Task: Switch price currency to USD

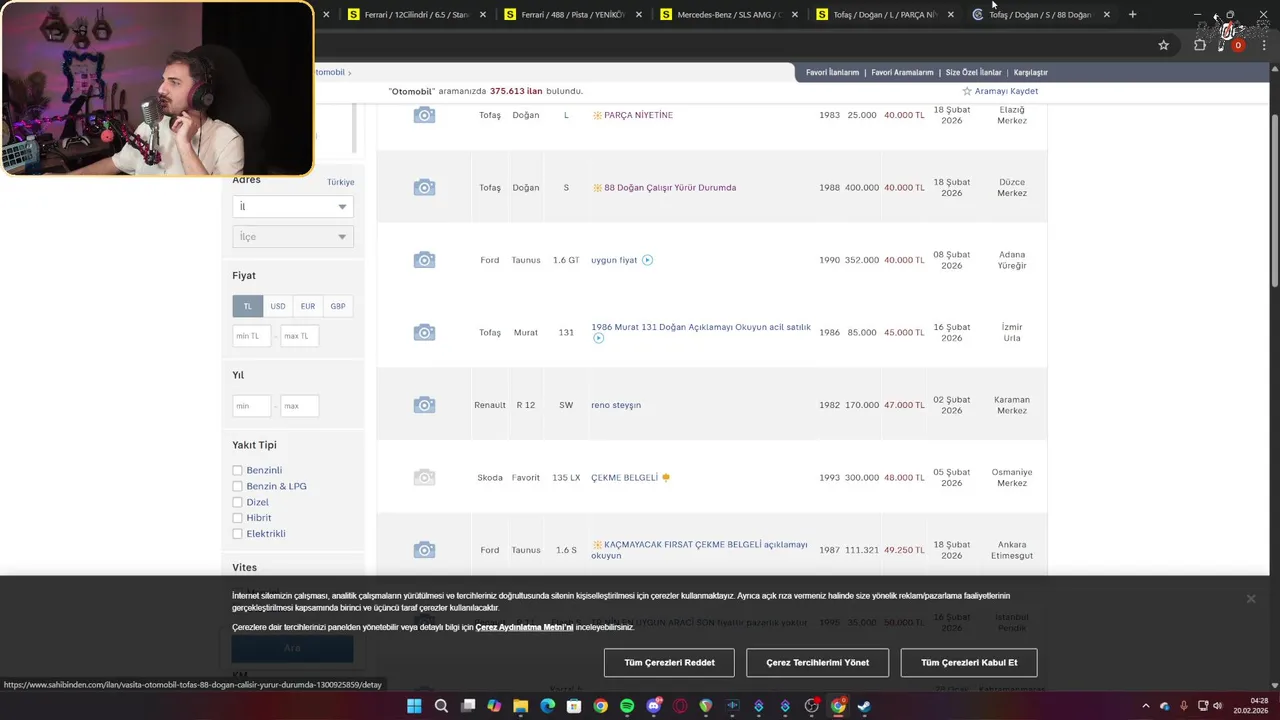Action: tap(278, 306)
